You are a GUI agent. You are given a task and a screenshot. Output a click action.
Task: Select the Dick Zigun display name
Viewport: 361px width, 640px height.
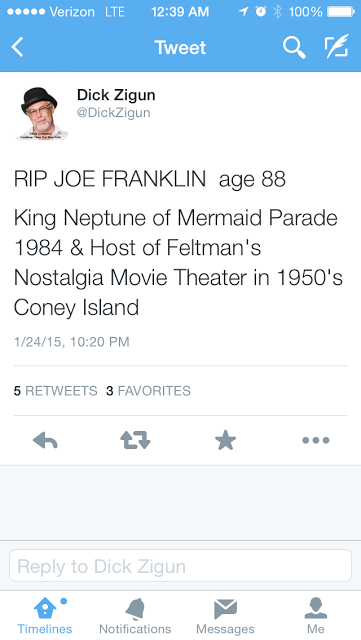tap(116, 95)
